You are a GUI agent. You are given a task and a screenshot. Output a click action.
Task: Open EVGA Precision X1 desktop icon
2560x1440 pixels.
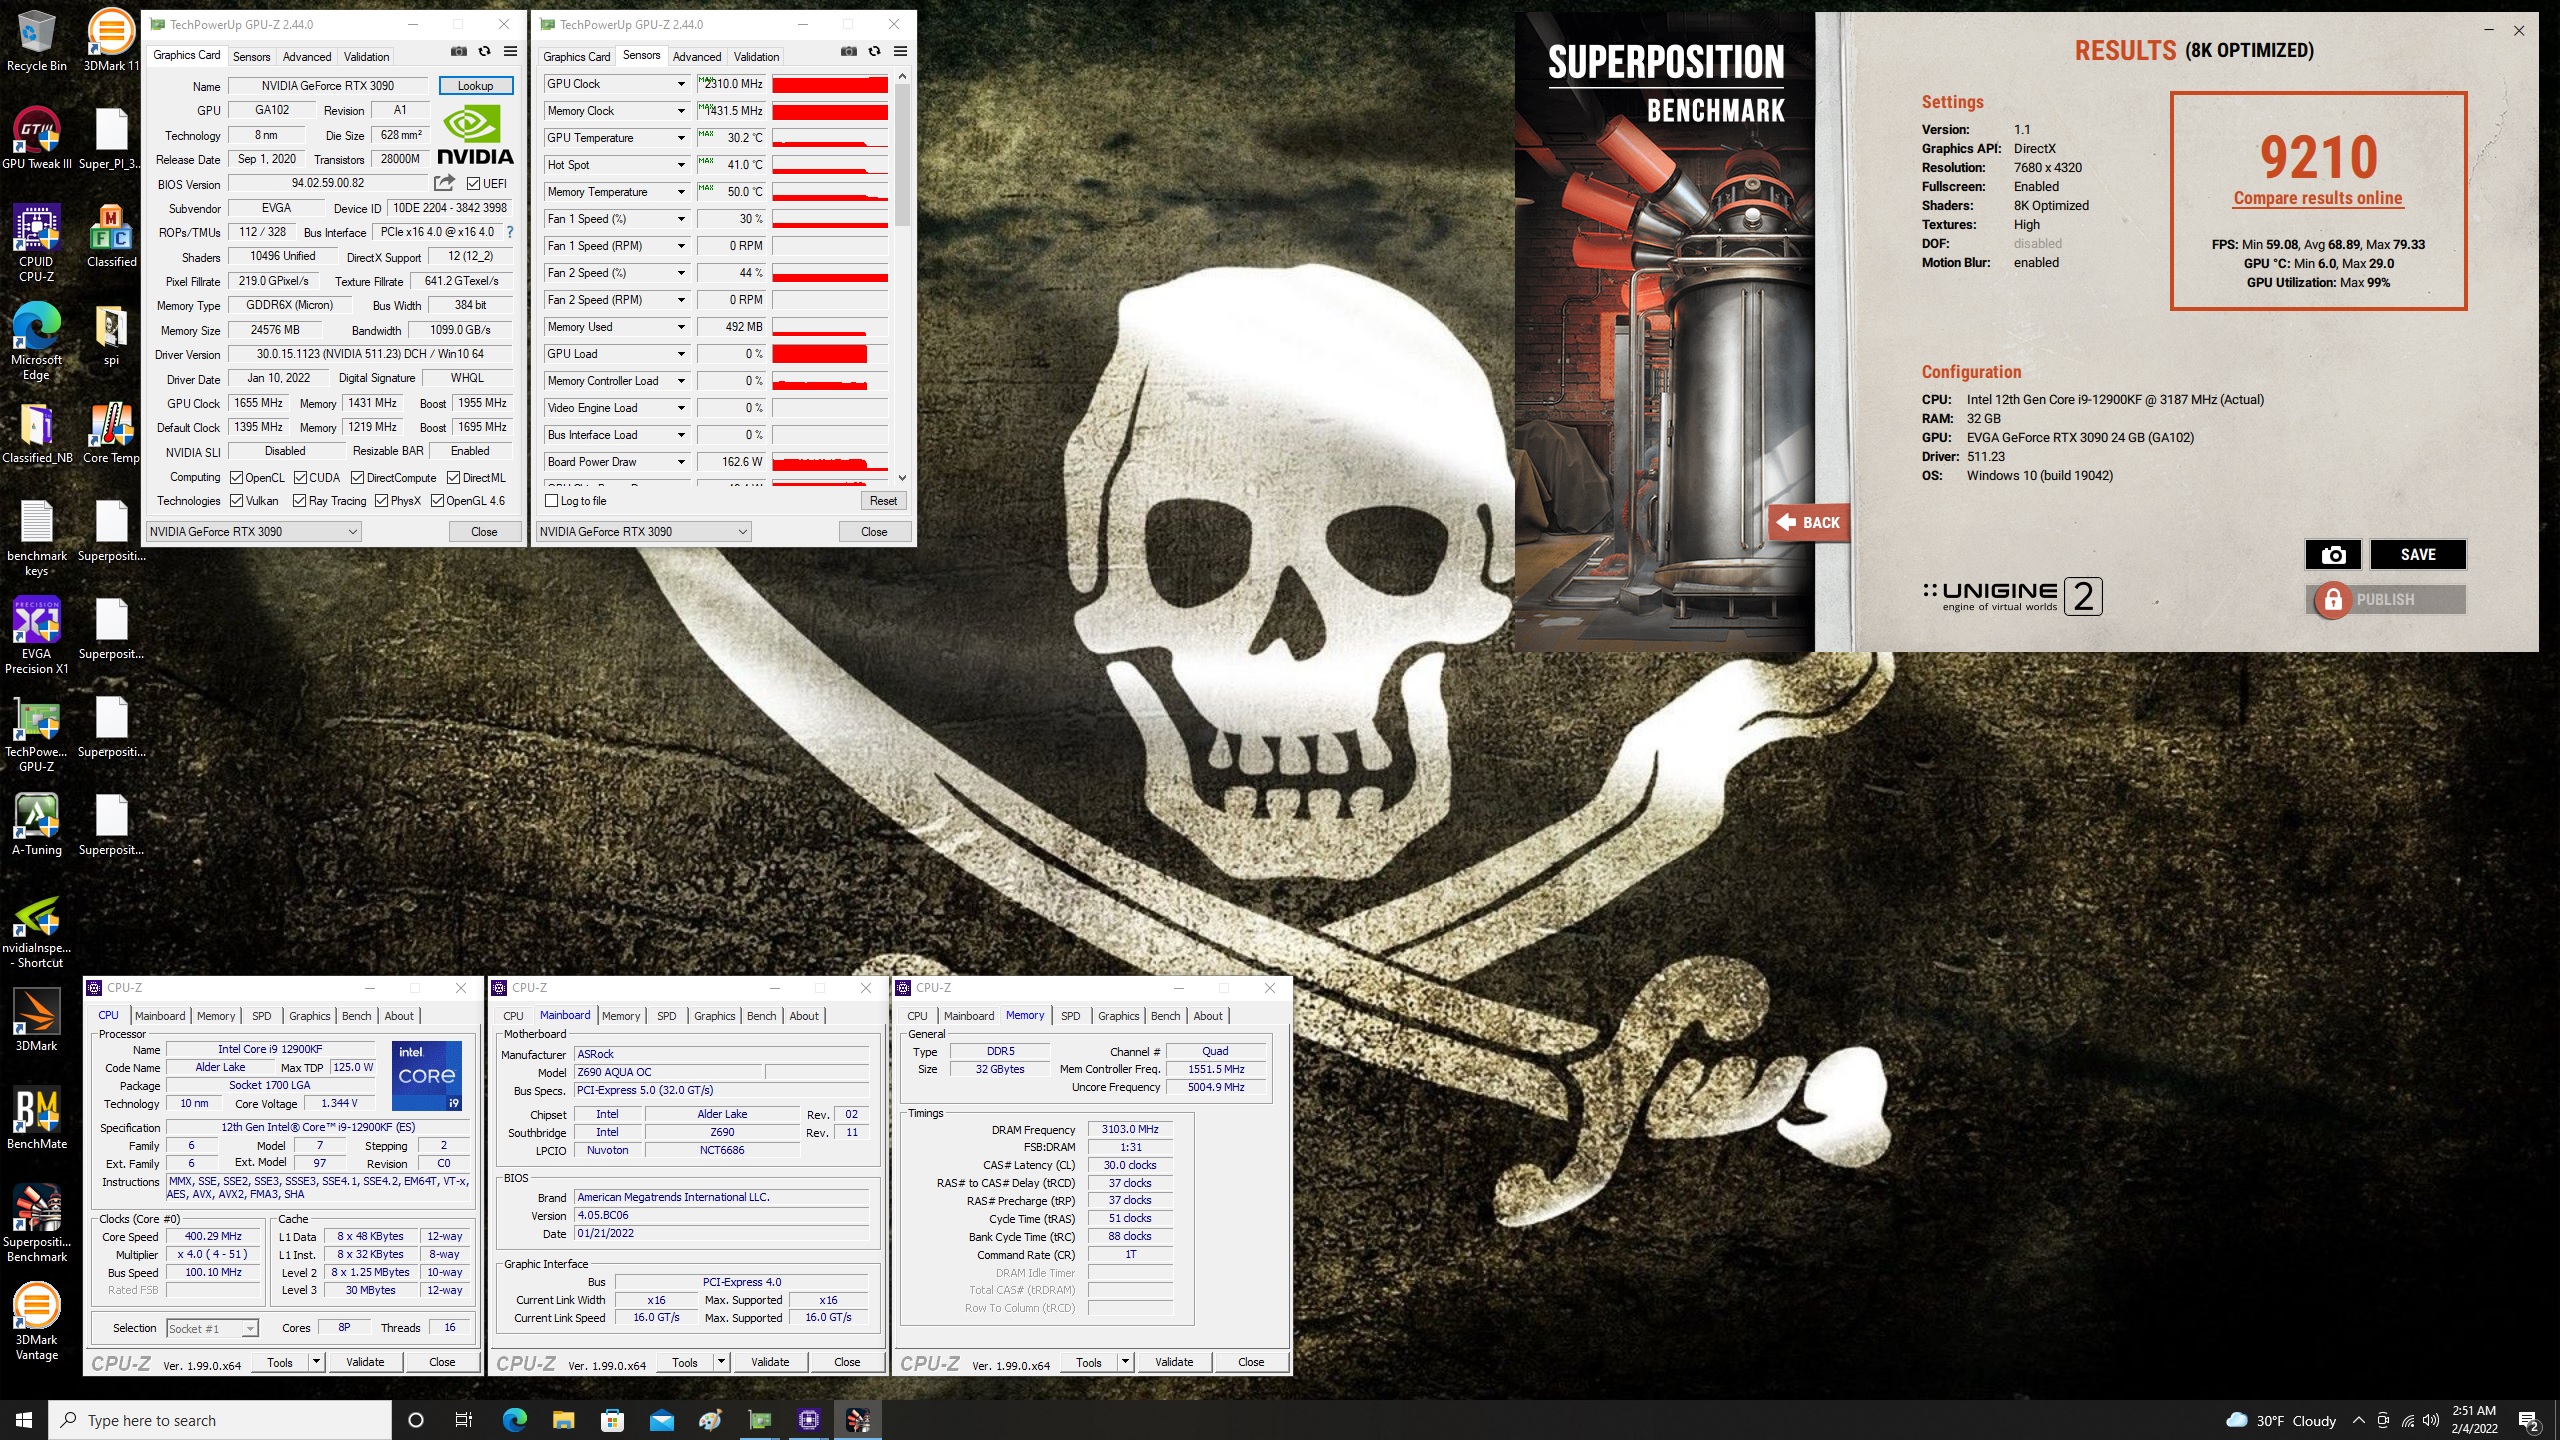(36, 635)
